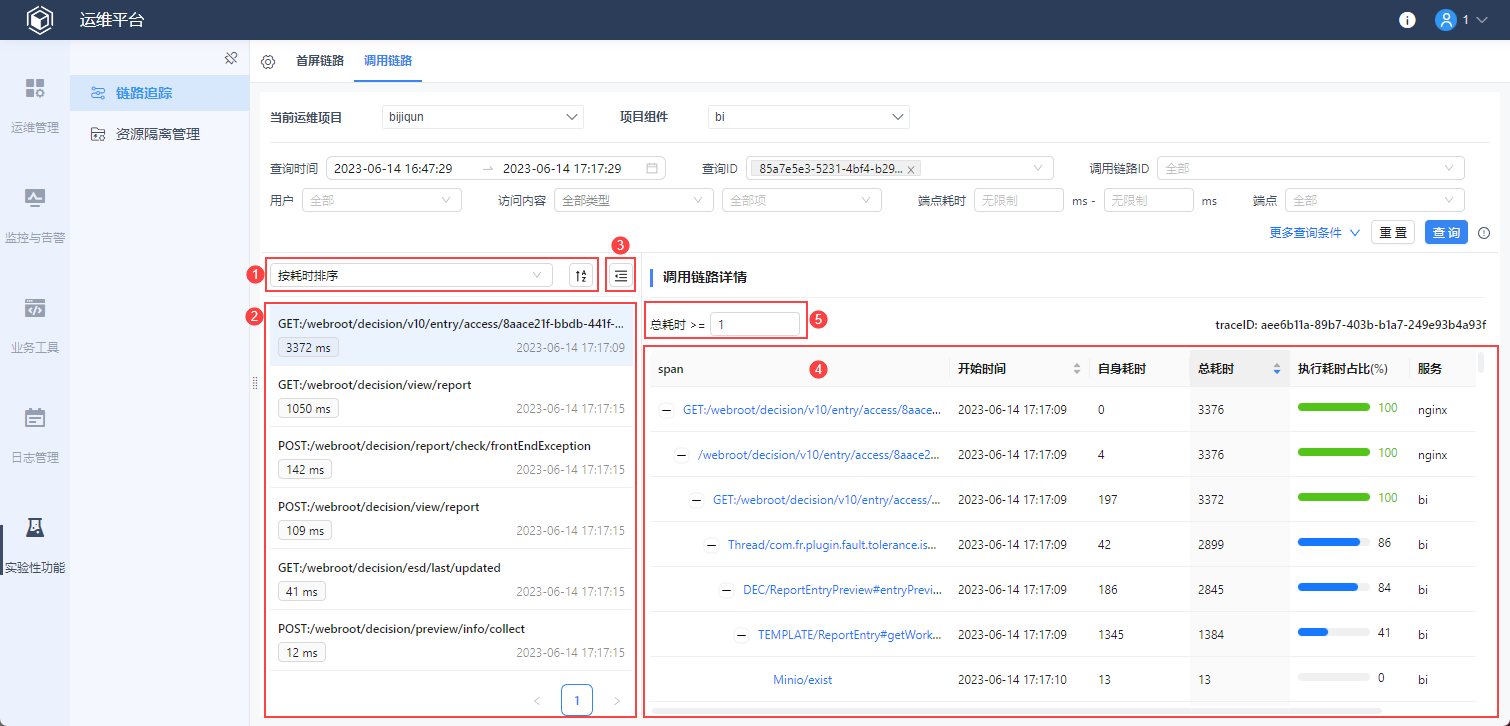Open the 调用链路ID dropdown
The width and height of the screenshot is (1510, 726).
(x=1311, y=169)
